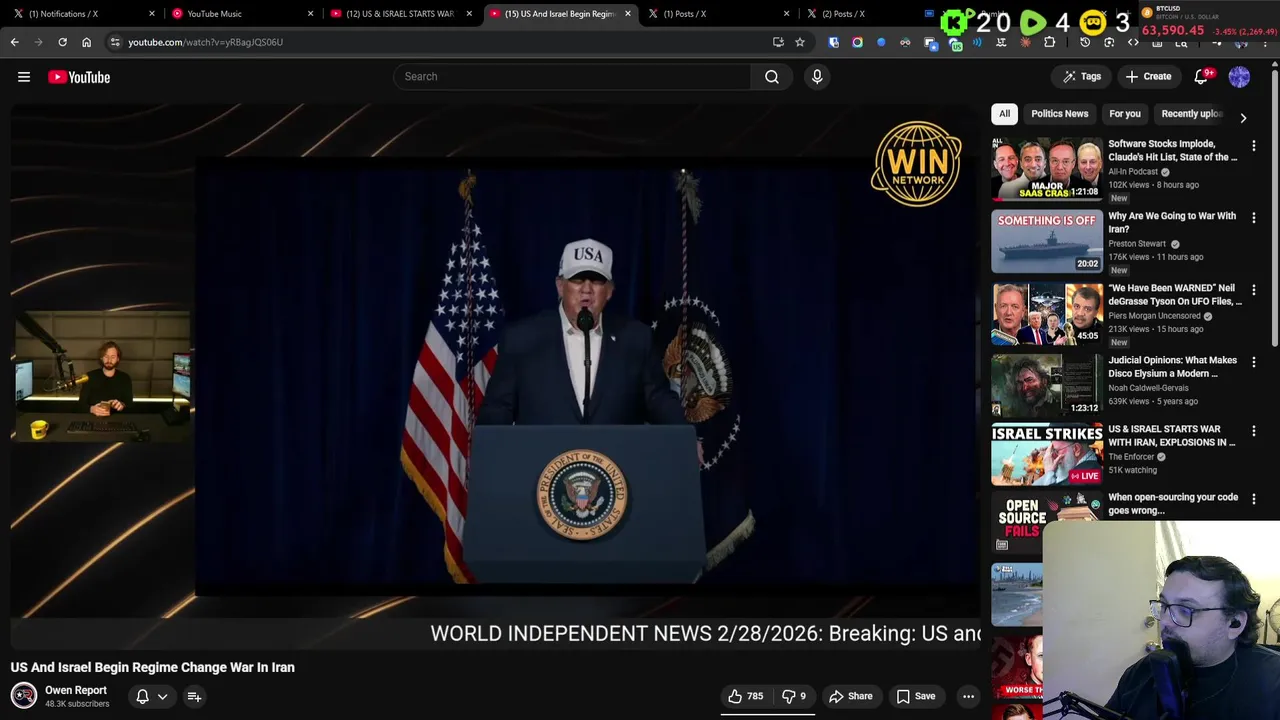This screenshot has height=720, width=1280.
Task: Open the colorful ring extension icon
Action: 857,42
